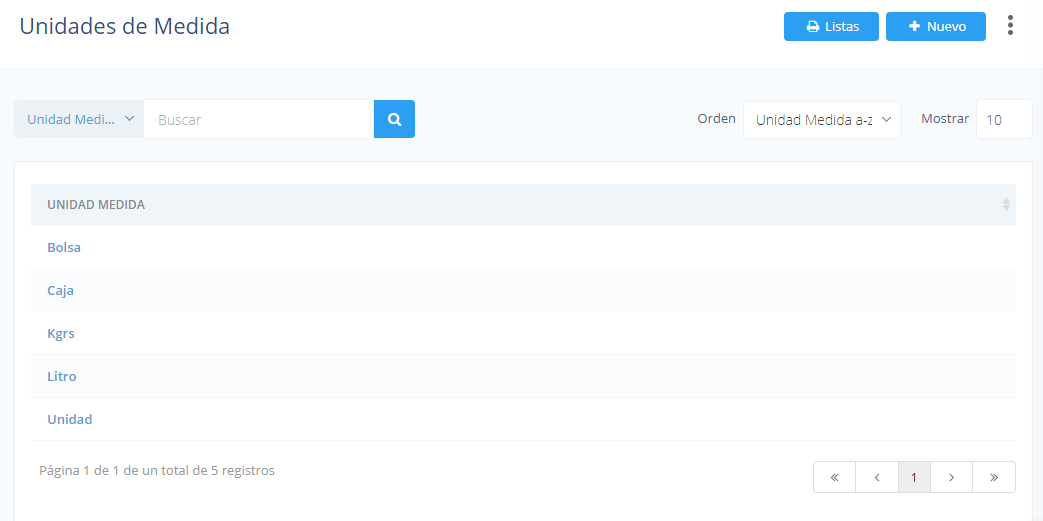The width and height of the screenshot is (1043, 521).
Task: Open the Kgrs record
Action: [61, 334]
